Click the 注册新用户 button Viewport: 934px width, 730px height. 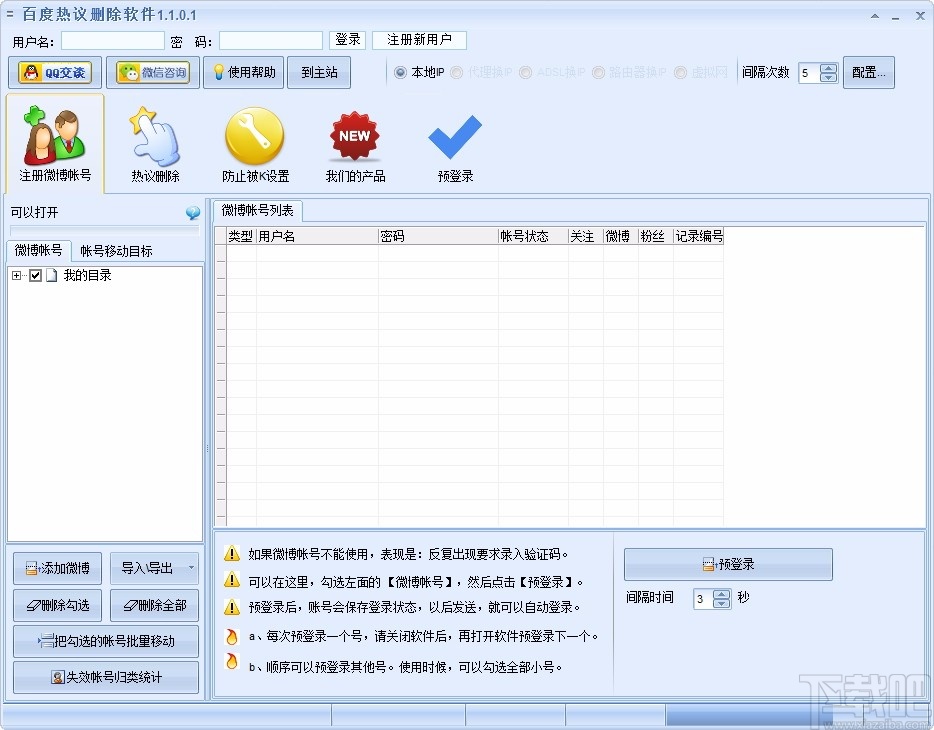pos(421,40)
